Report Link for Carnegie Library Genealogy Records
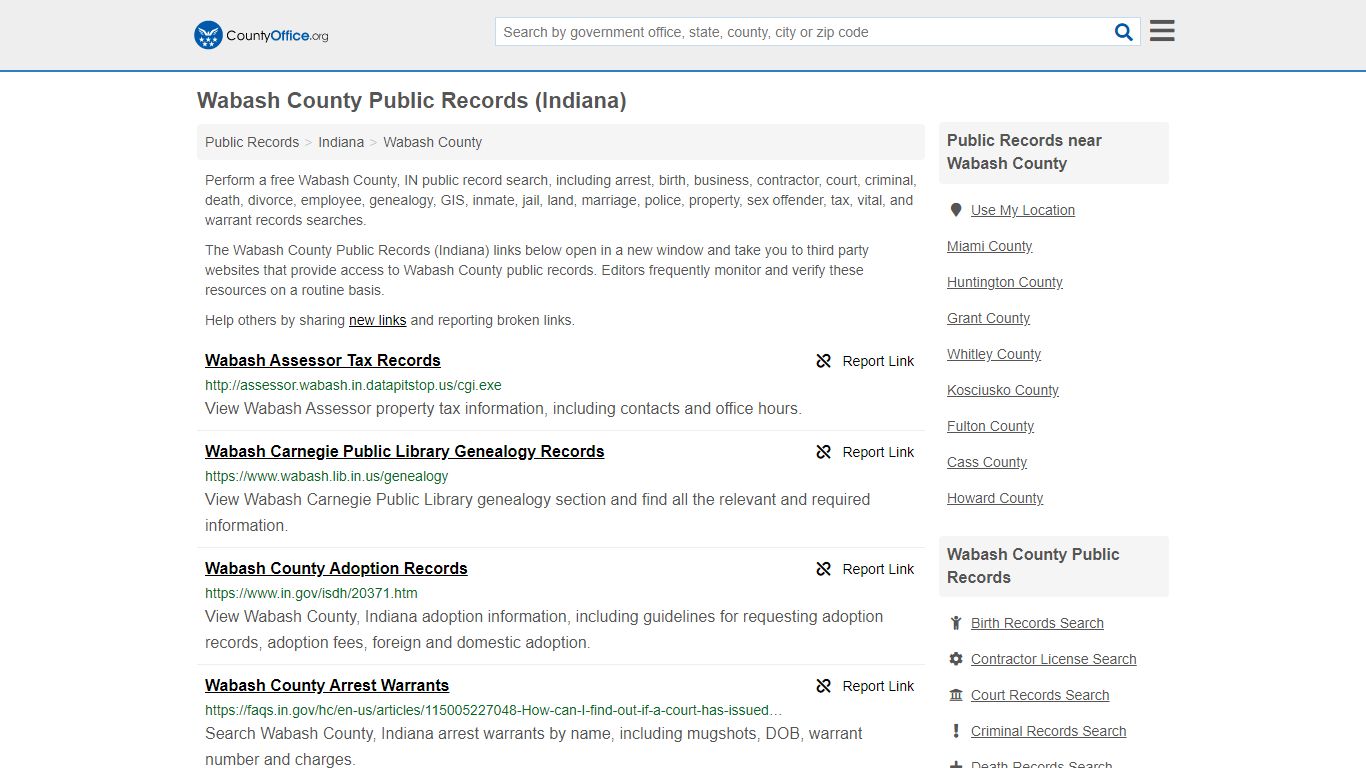 pos(878,452)
